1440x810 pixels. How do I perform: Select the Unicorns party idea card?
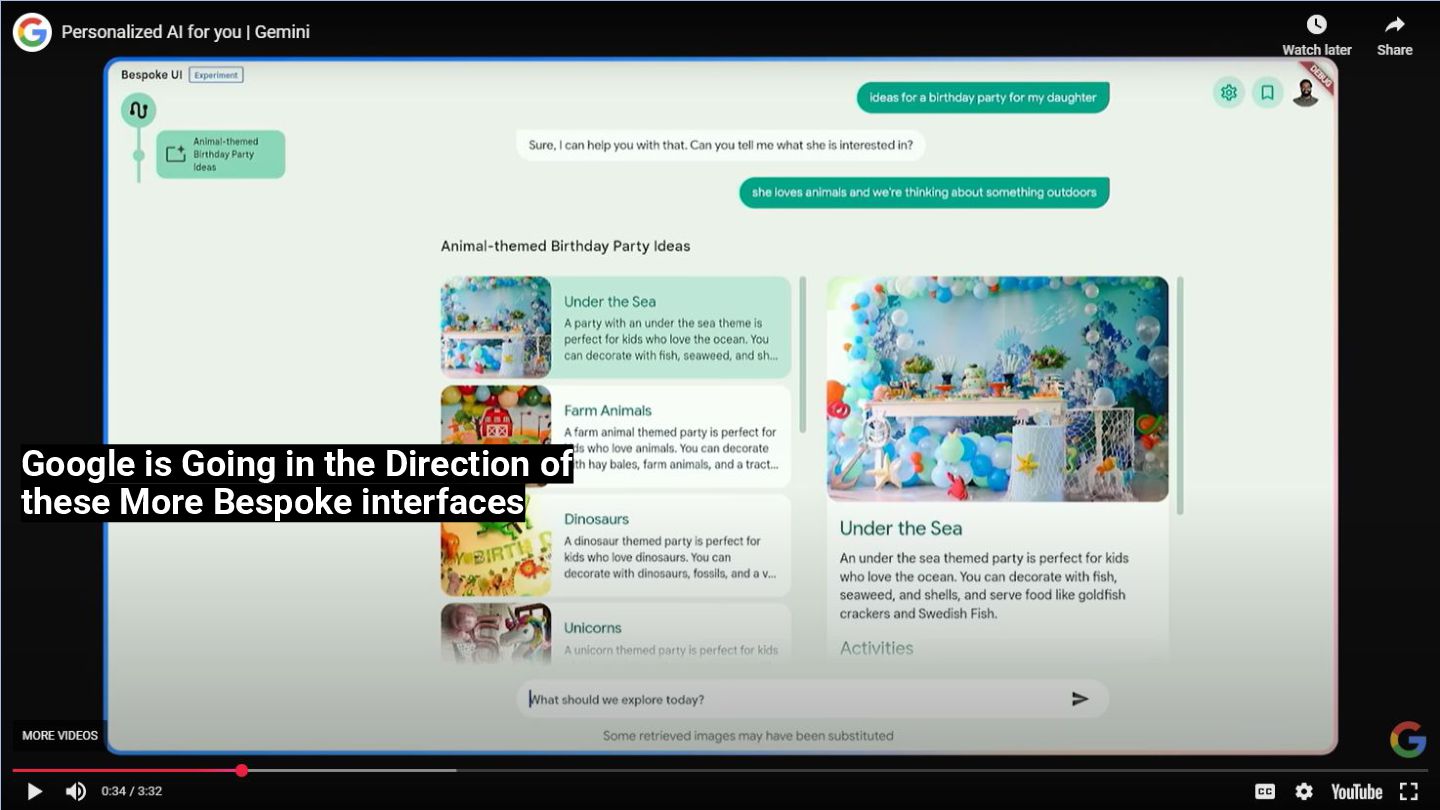pos(615,634)
